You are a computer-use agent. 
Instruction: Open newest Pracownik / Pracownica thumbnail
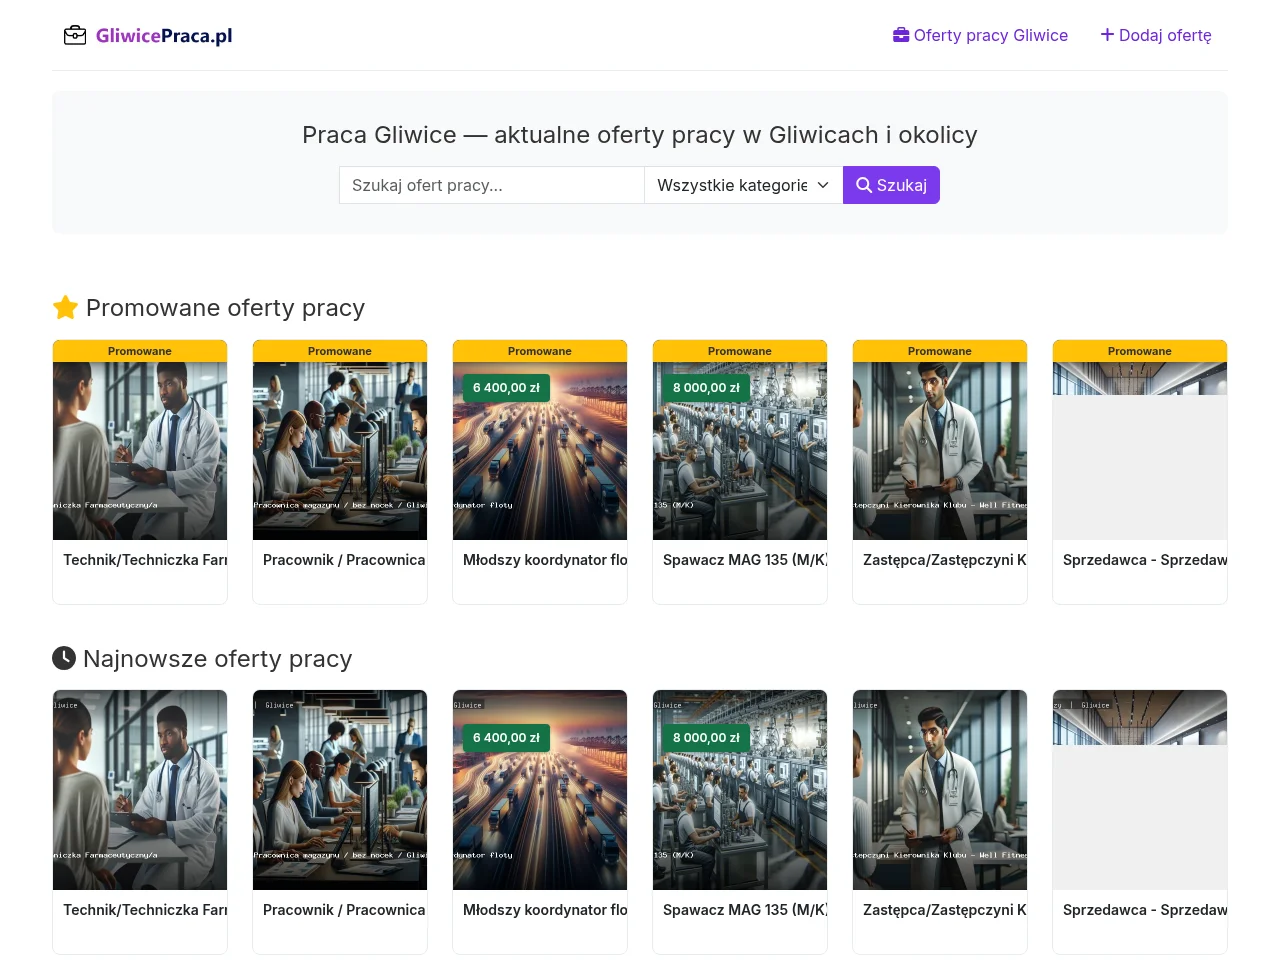[340, 790]
